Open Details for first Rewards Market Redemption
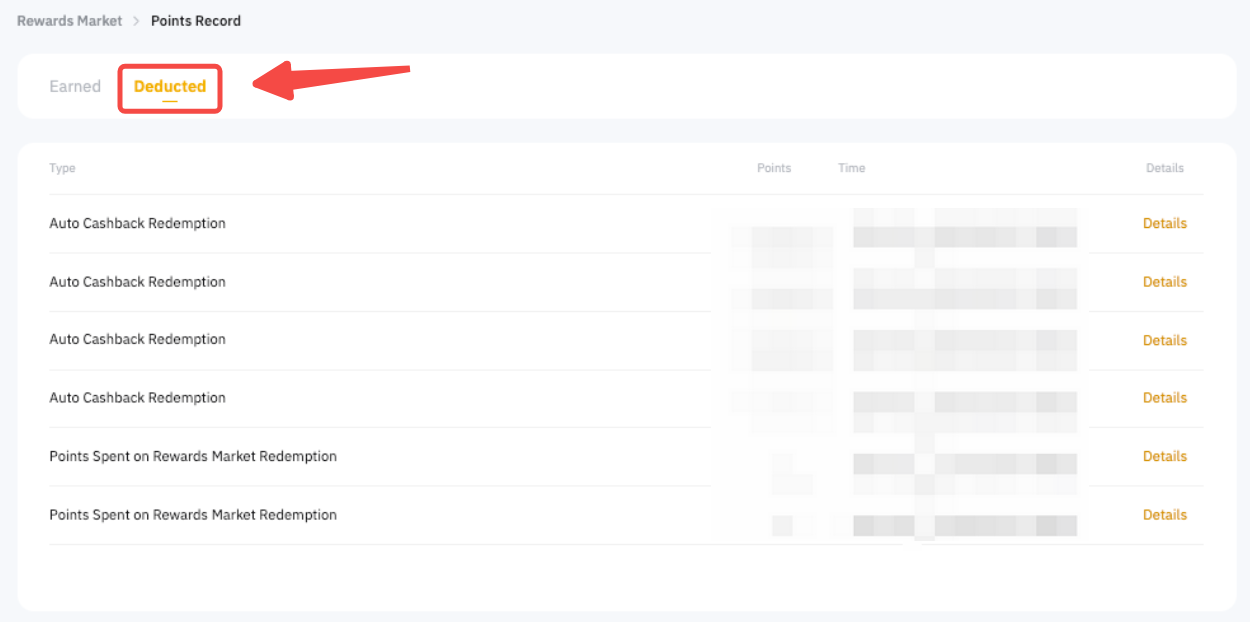 click(x=1164, y=457)
